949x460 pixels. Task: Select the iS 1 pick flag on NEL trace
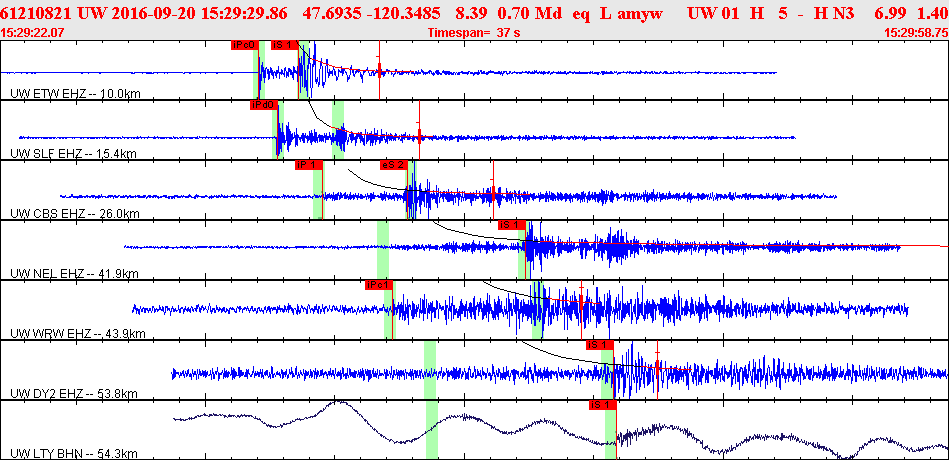pos(511,225)
